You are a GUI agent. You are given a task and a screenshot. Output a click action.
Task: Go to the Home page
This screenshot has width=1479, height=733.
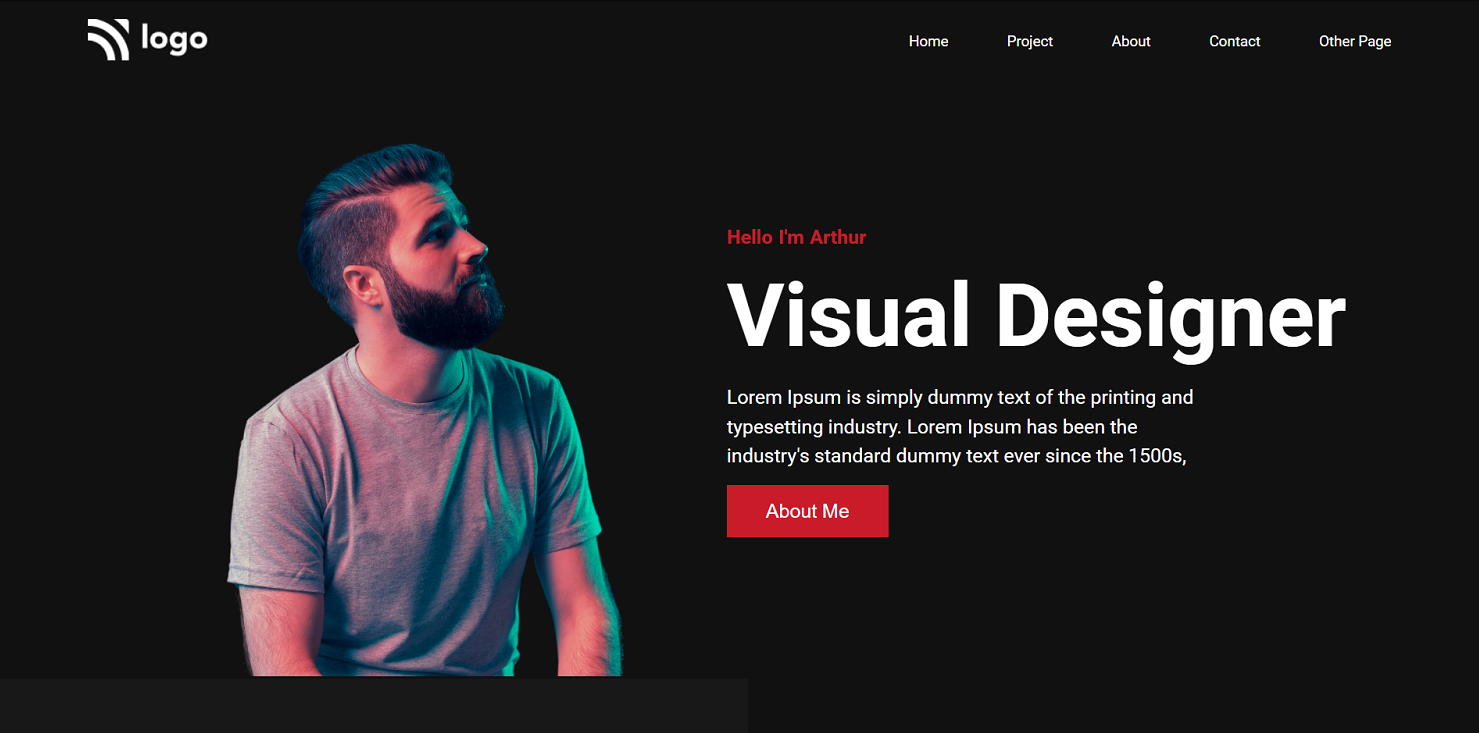(x=928, y=41)
